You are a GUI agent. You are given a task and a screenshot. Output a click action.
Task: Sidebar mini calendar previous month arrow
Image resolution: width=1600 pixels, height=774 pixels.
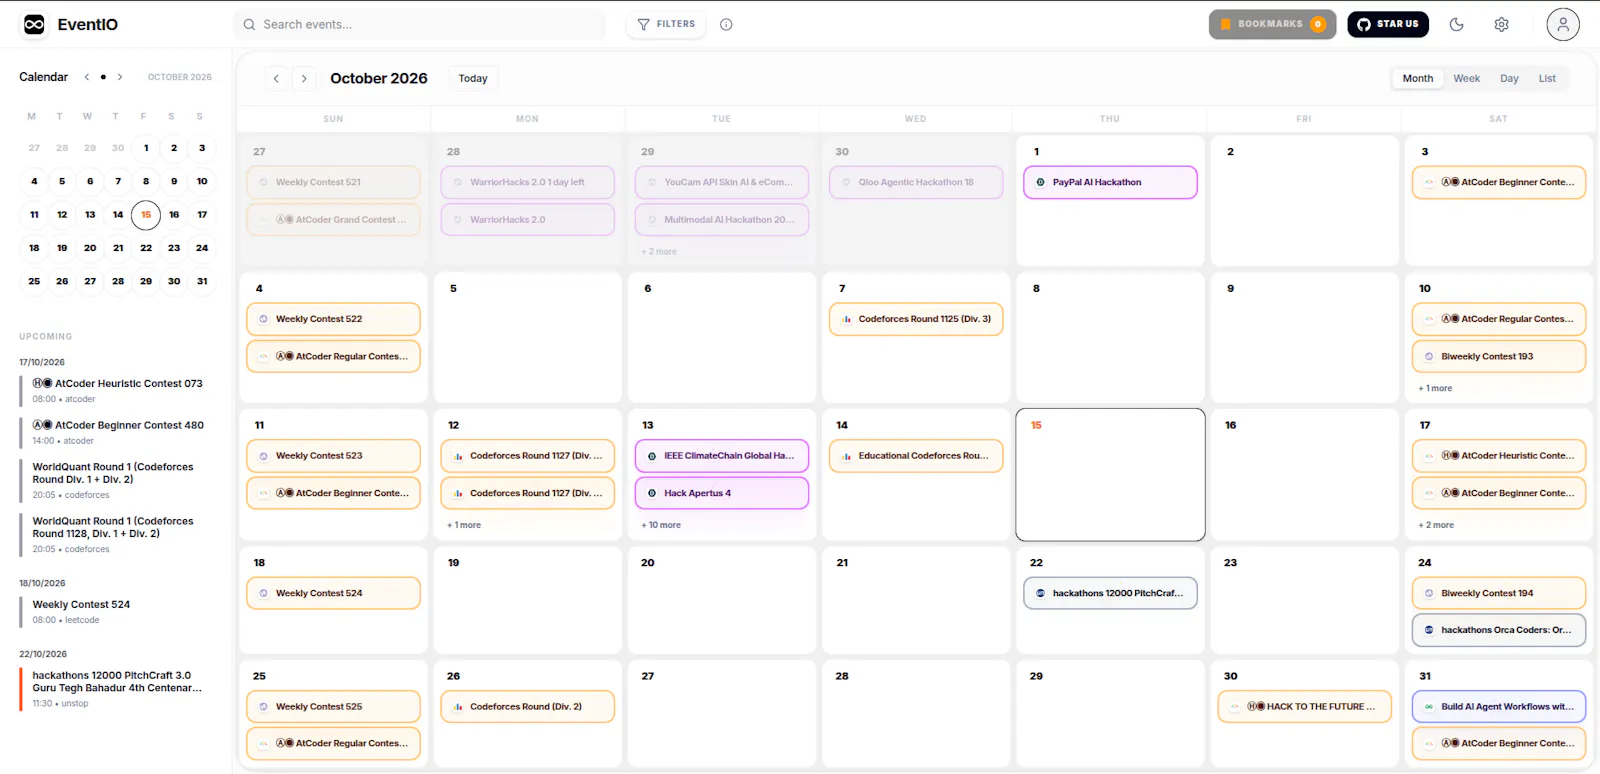[x=87, y=77]
